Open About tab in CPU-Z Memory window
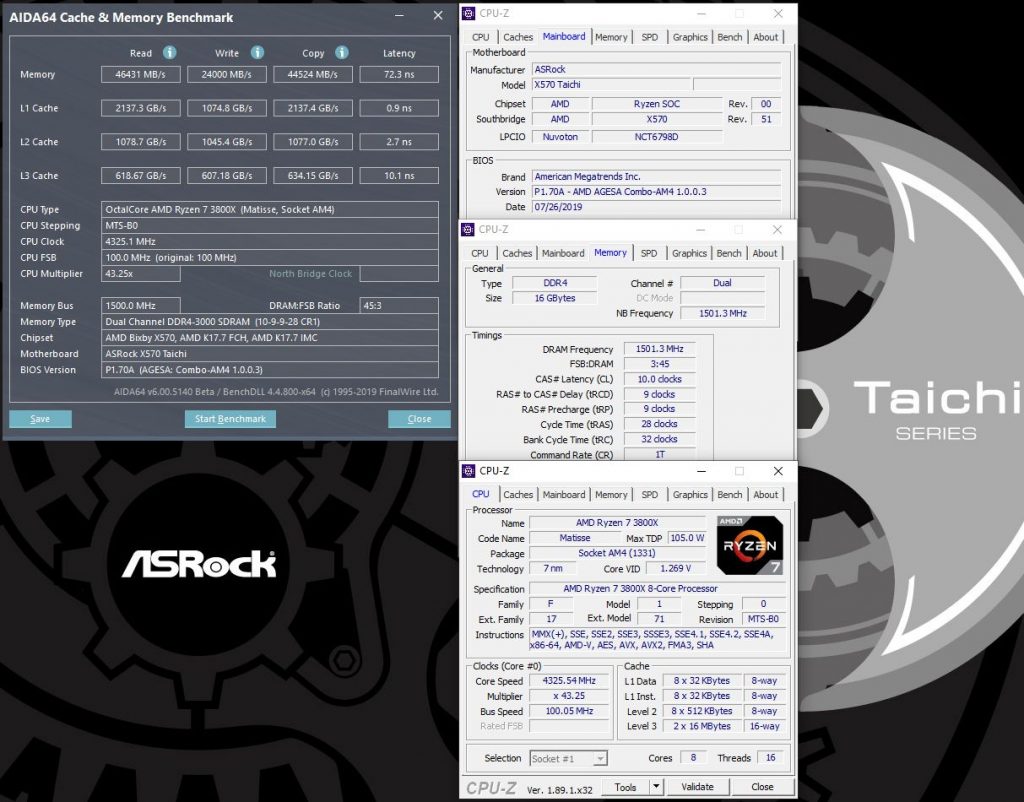The width and height of the screenshot is (1024, 802). [765, 253]
